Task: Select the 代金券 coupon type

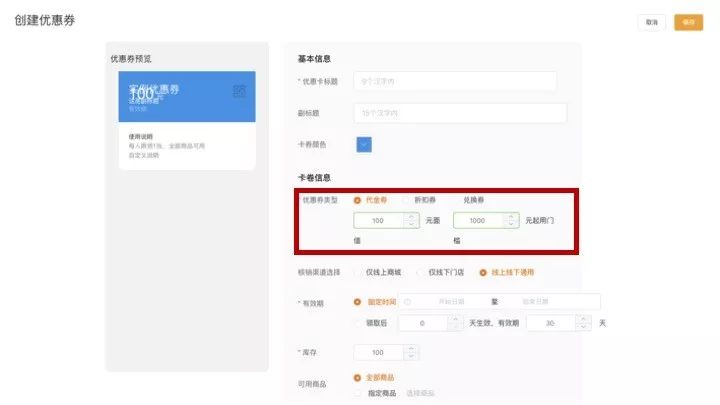Action: click(358, 200)
